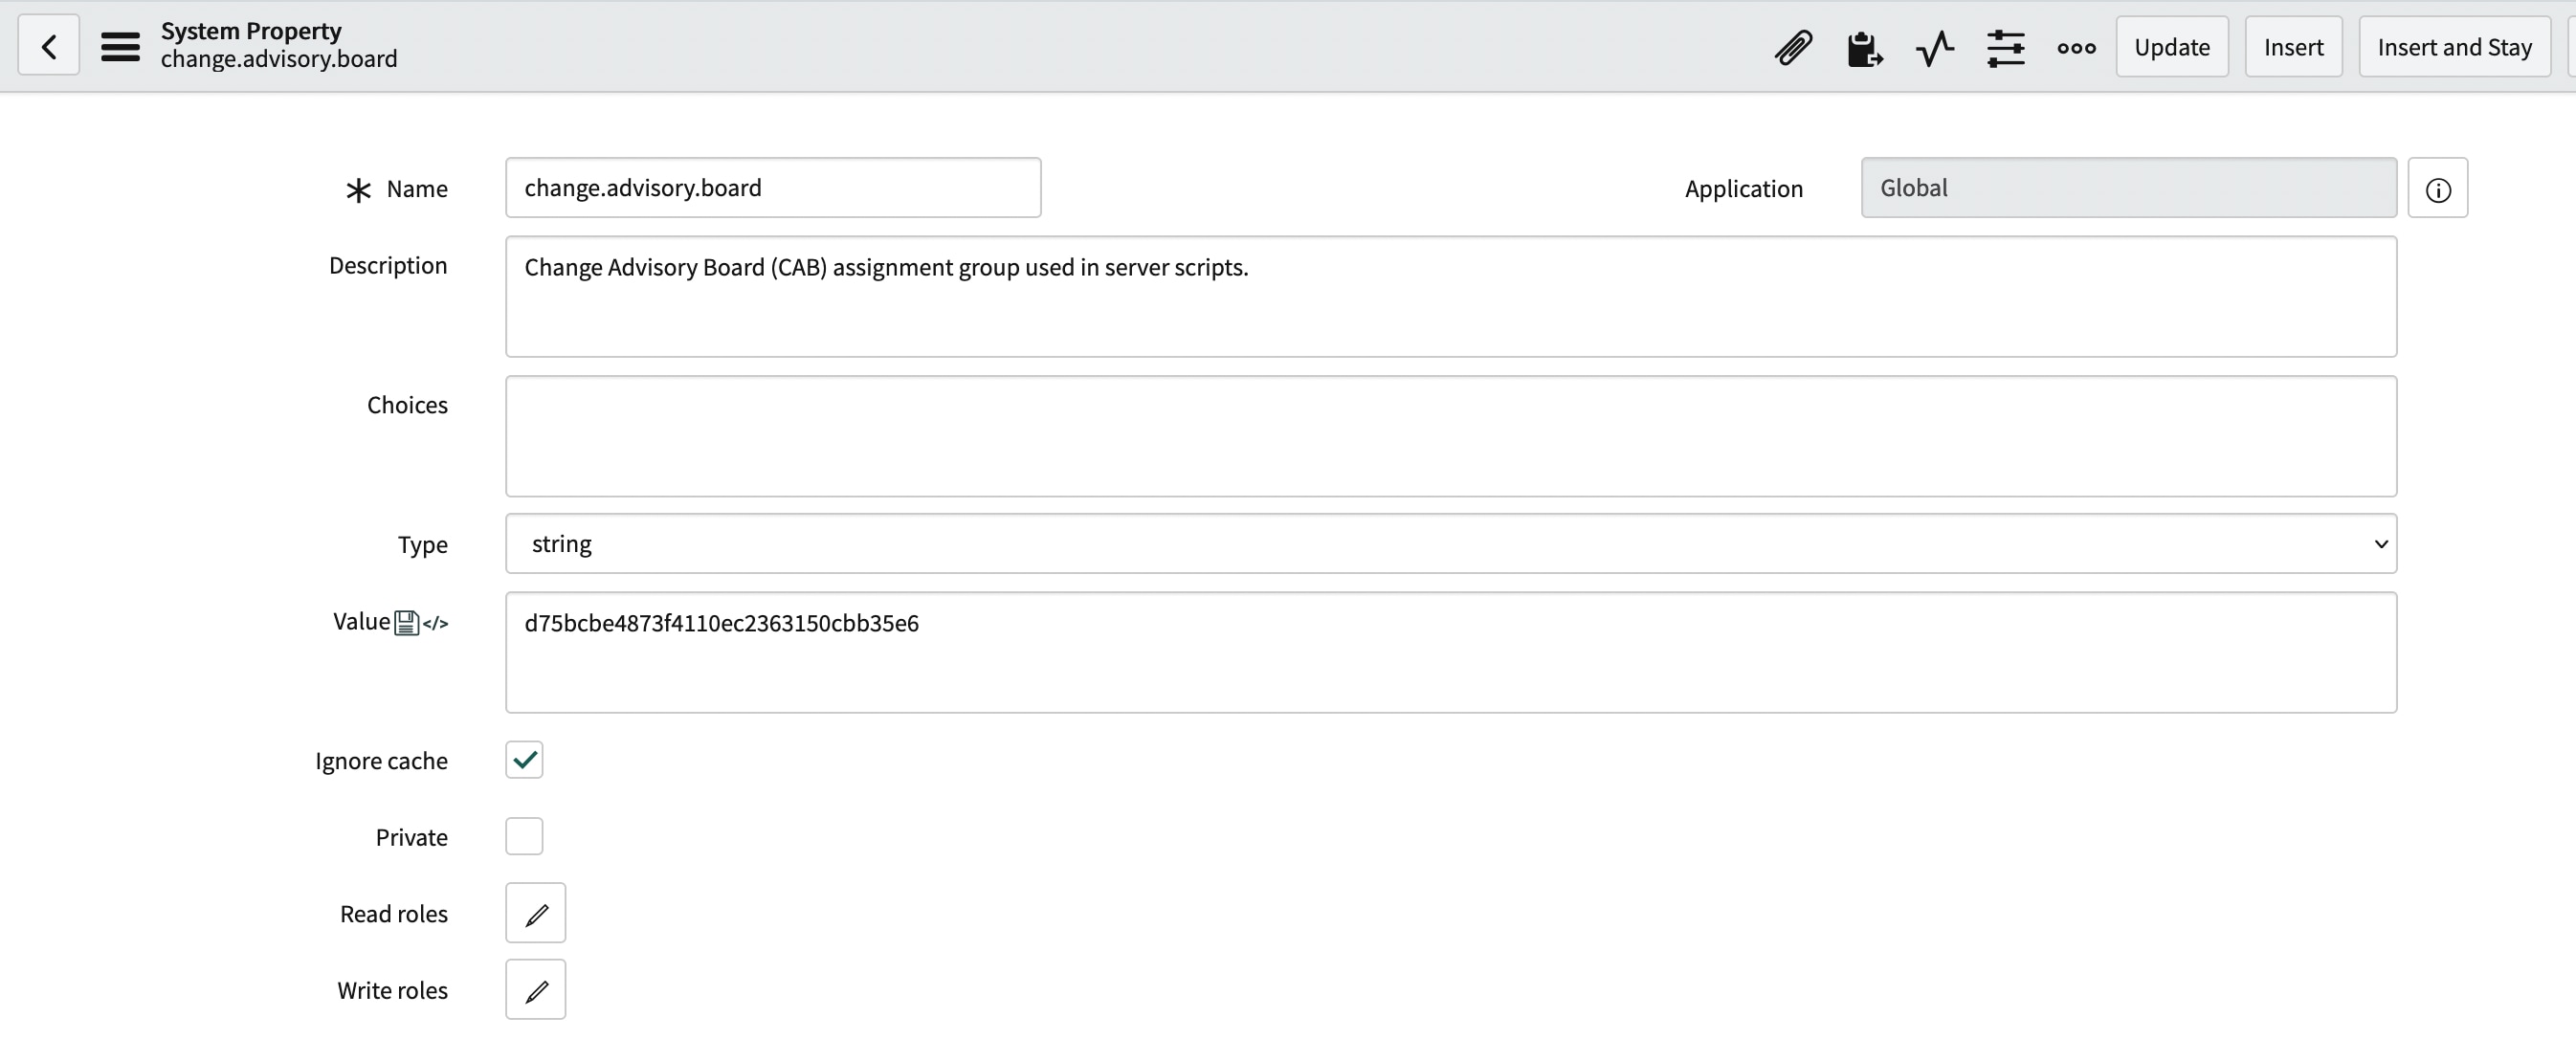Open the activity stream icon
Image resolution: width=2576 pixels, height=1039 pixels.
tap(1934, 47)
